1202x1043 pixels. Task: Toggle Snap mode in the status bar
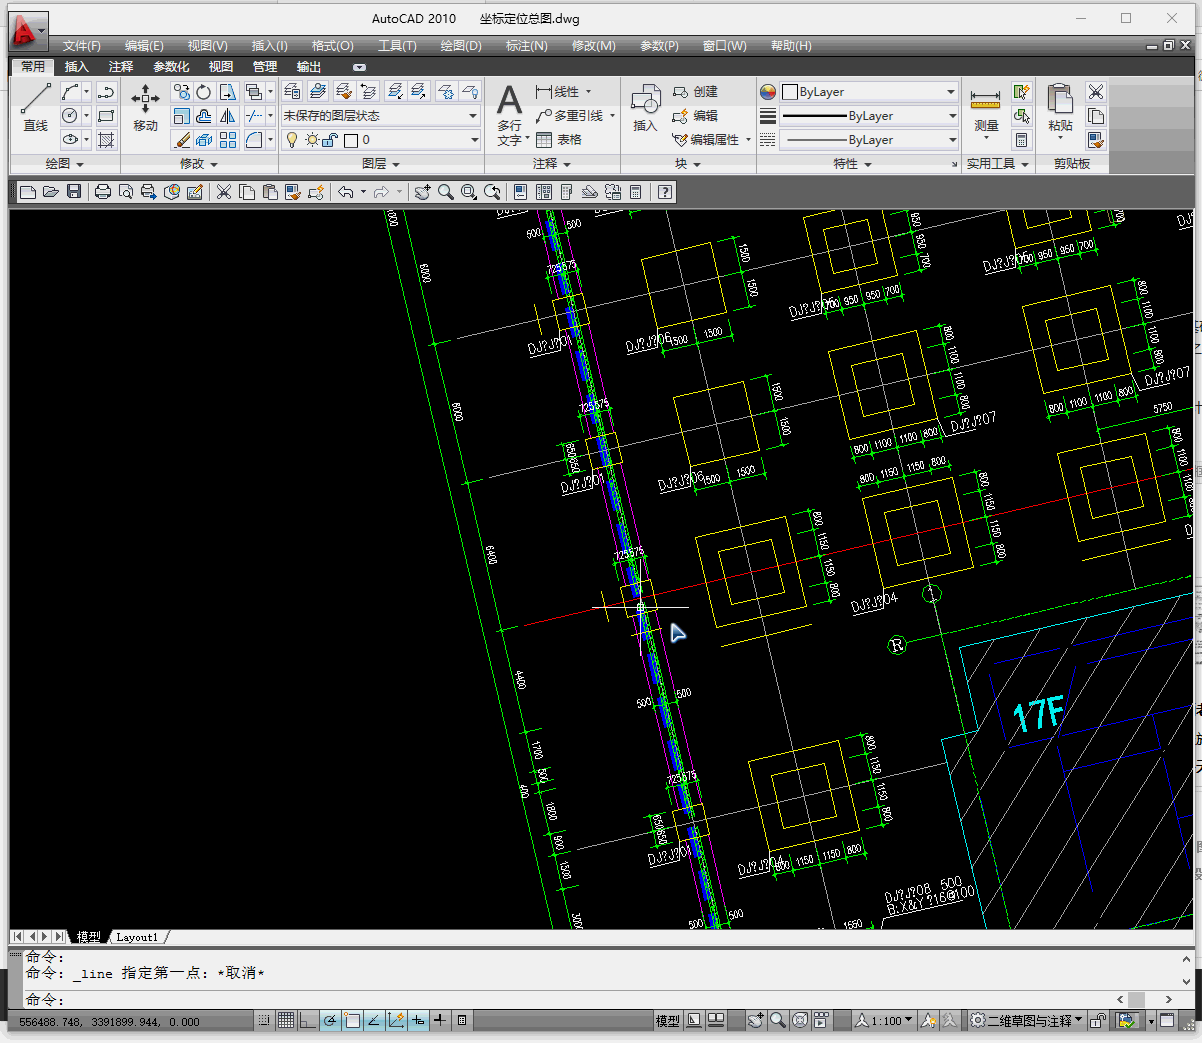tap(263, 1021)
